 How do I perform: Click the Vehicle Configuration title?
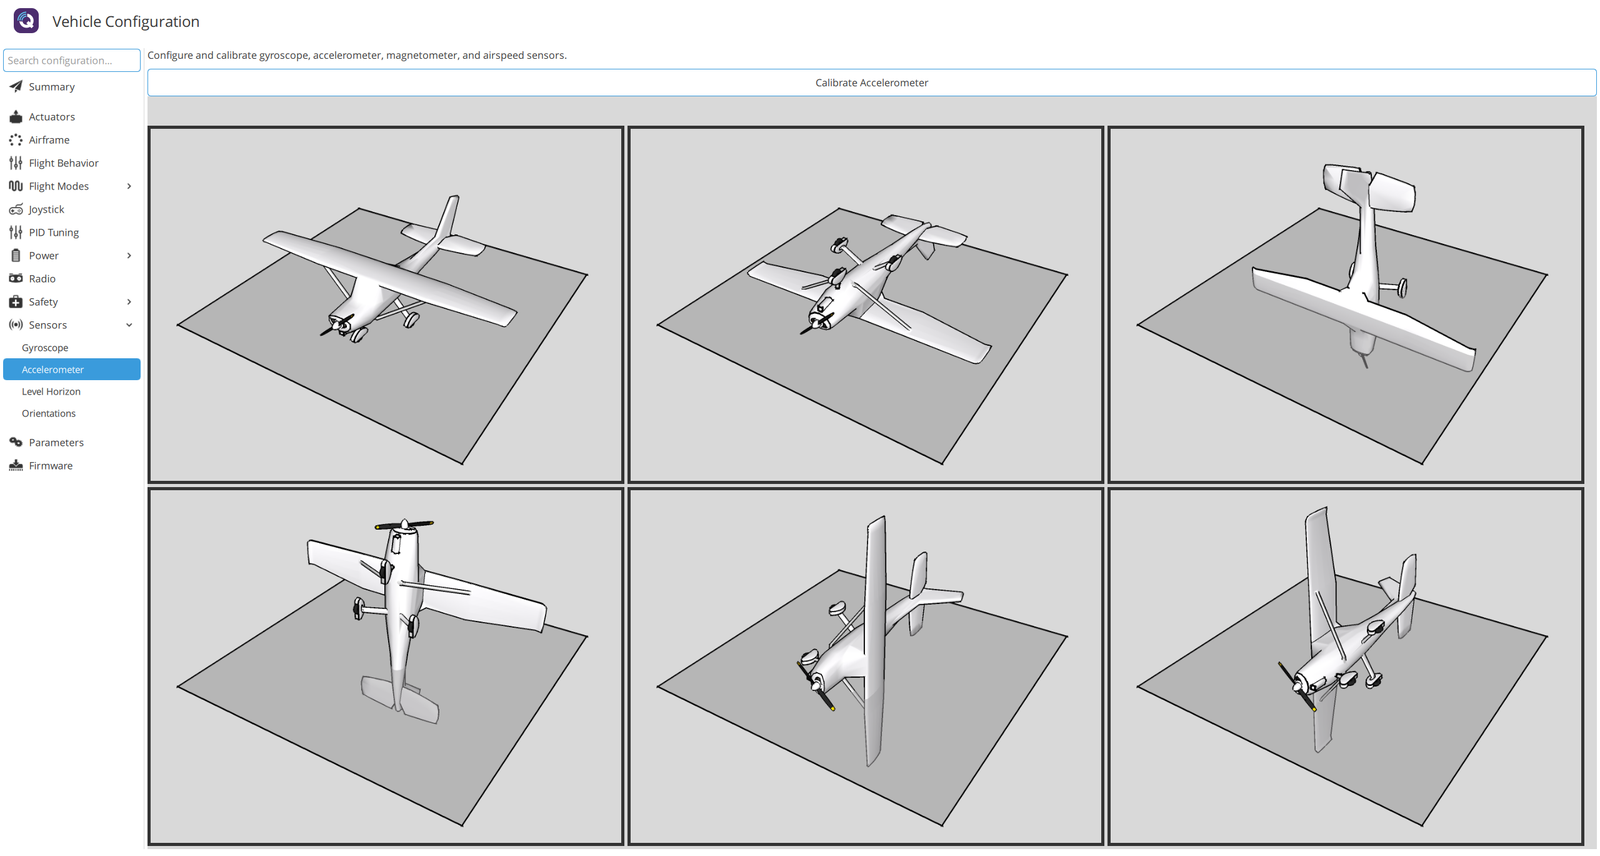tap(126, 21)
